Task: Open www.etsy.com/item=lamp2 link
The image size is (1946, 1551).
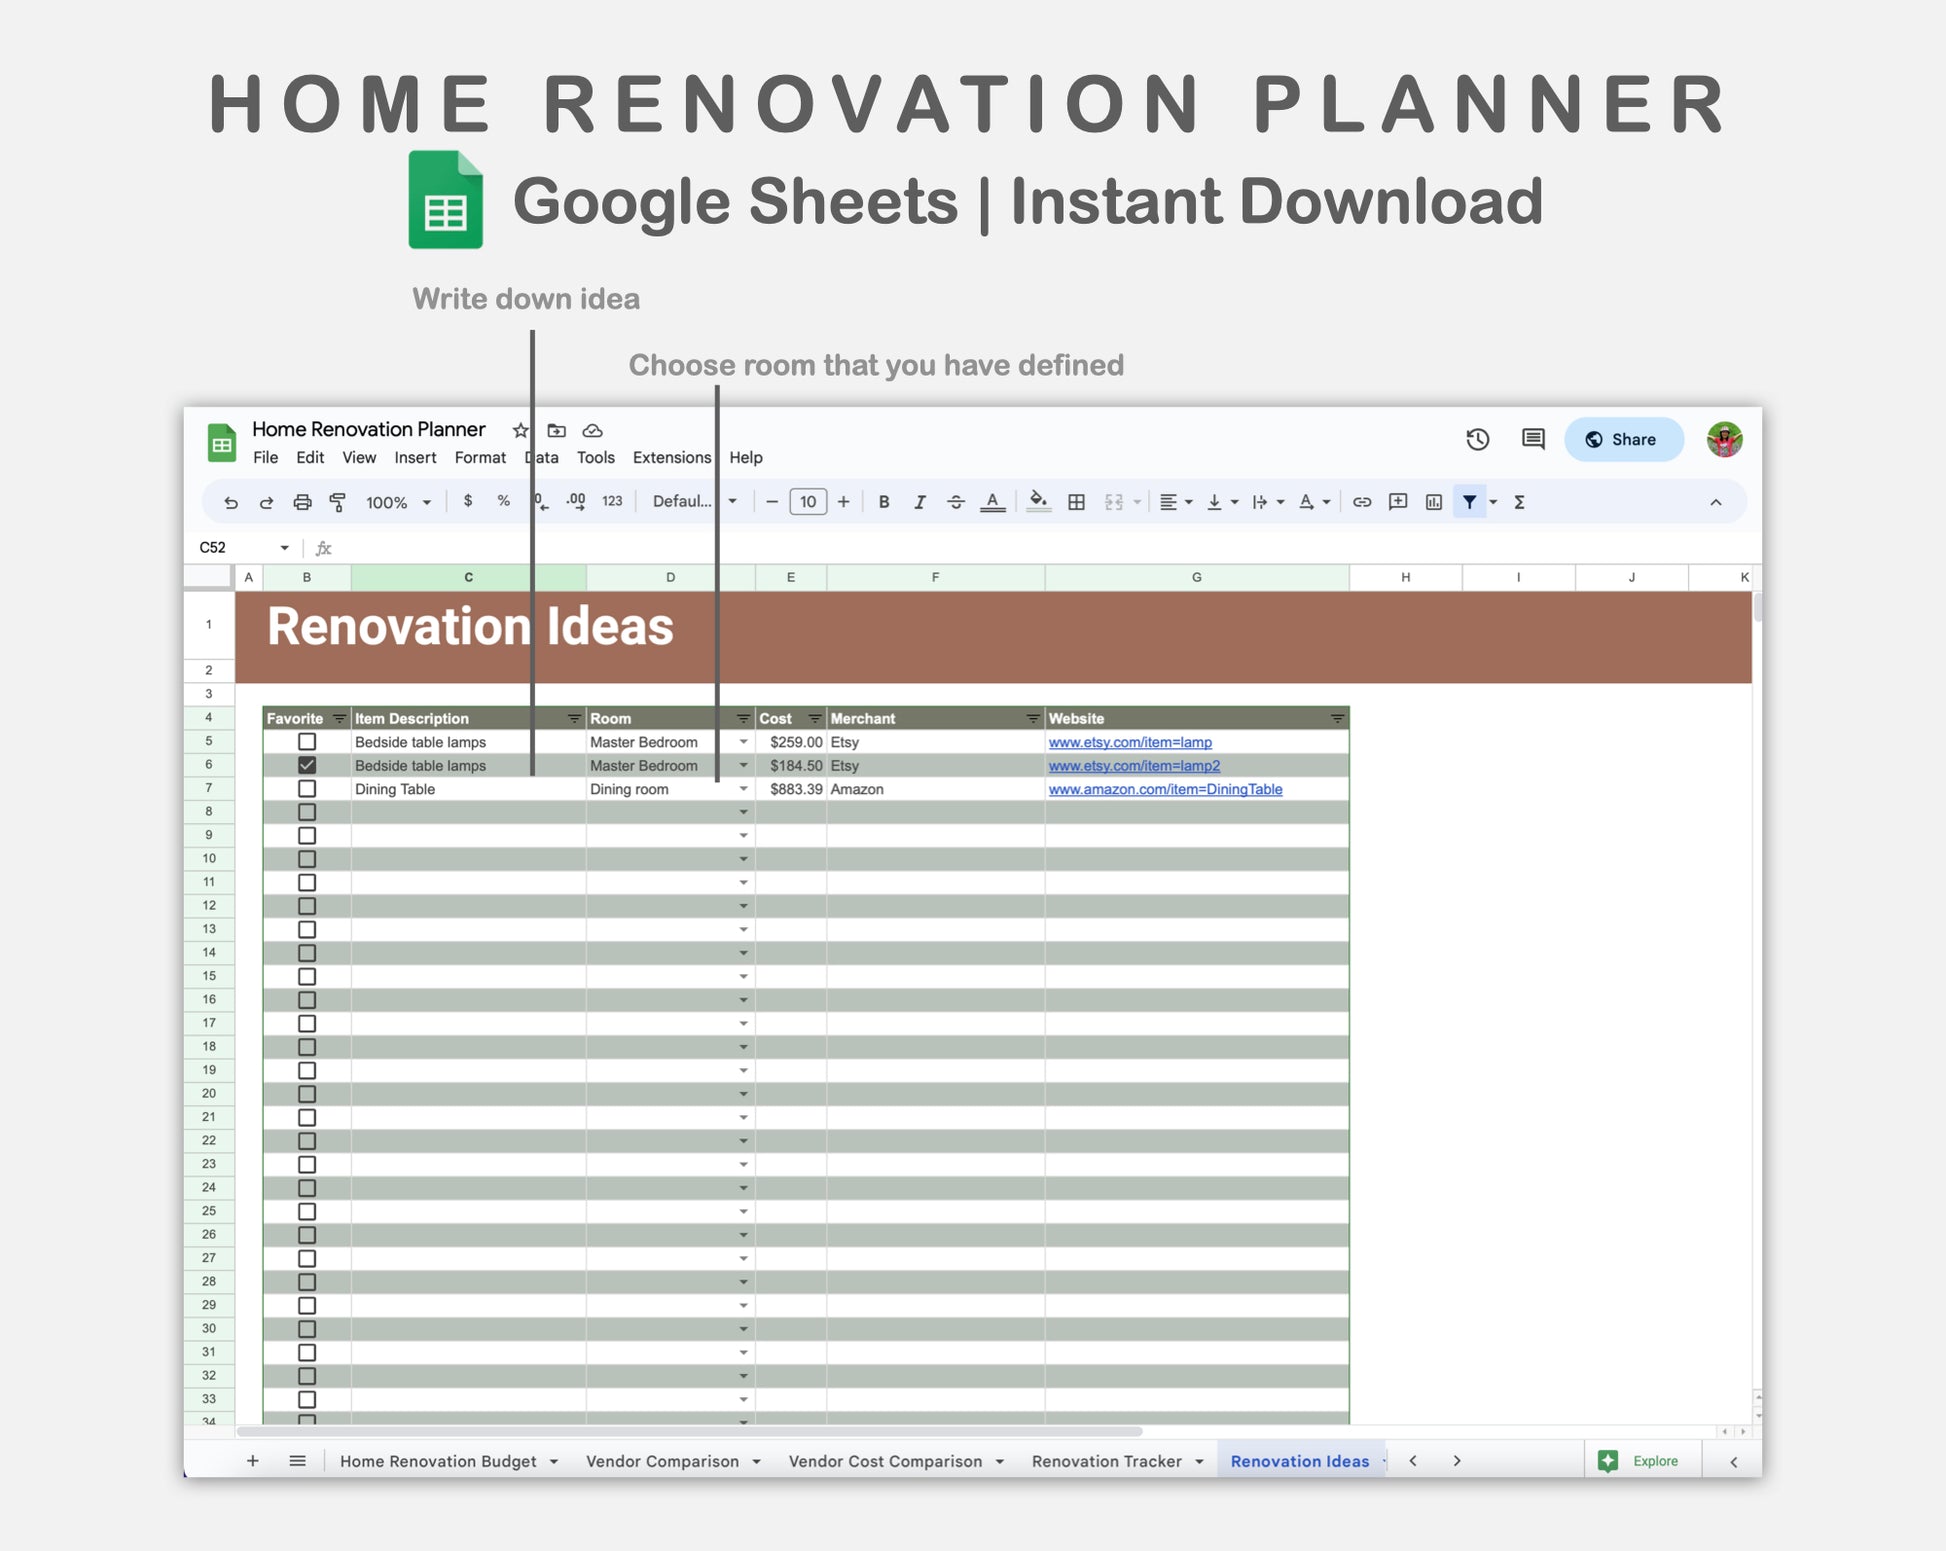Action: pyautogui.click(x=1134, y=765)
